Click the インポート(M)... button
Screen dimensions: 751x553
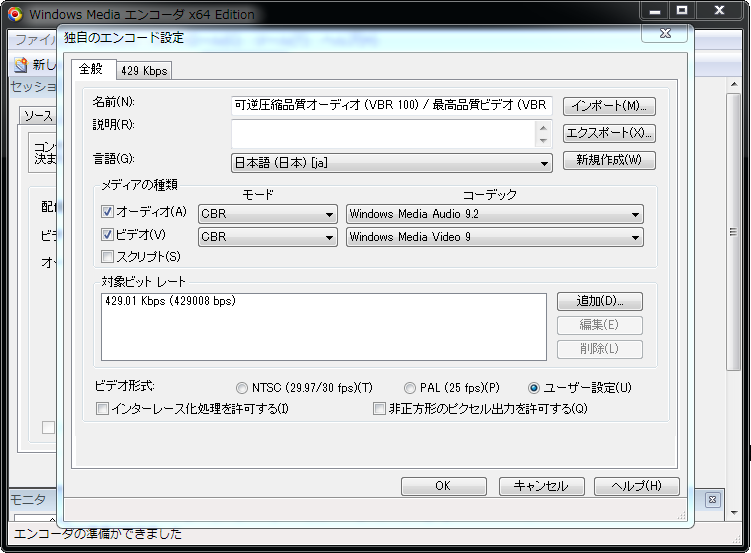click(608, 106)
